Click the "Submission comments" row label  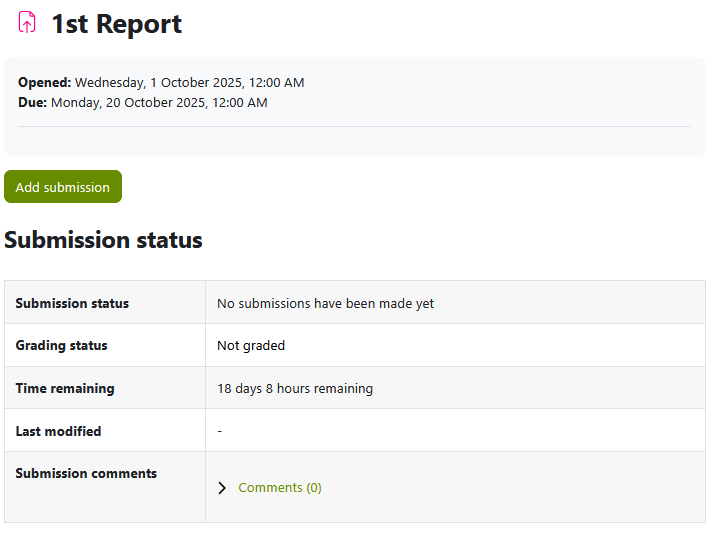[86, 473]
